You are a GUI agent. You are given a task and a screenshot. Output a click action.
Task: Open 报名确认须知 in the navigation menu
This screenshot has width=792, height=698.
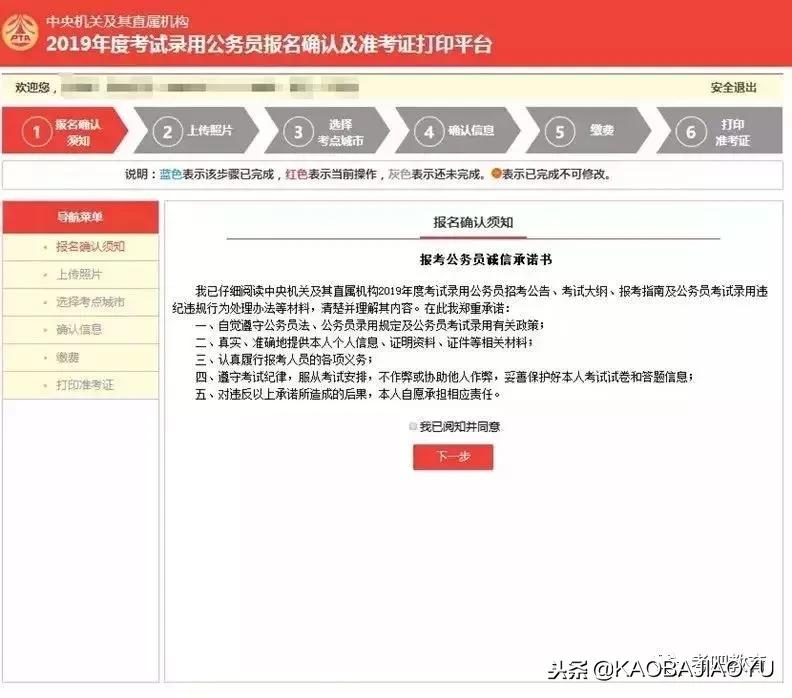click(x=81, y=247)
